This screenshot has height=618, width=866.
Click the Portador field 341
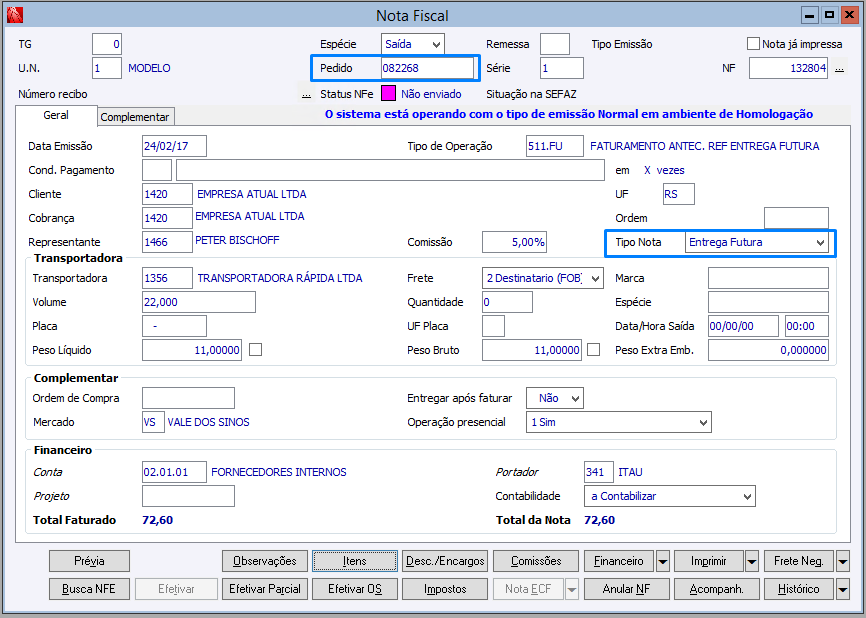point(599,472)
